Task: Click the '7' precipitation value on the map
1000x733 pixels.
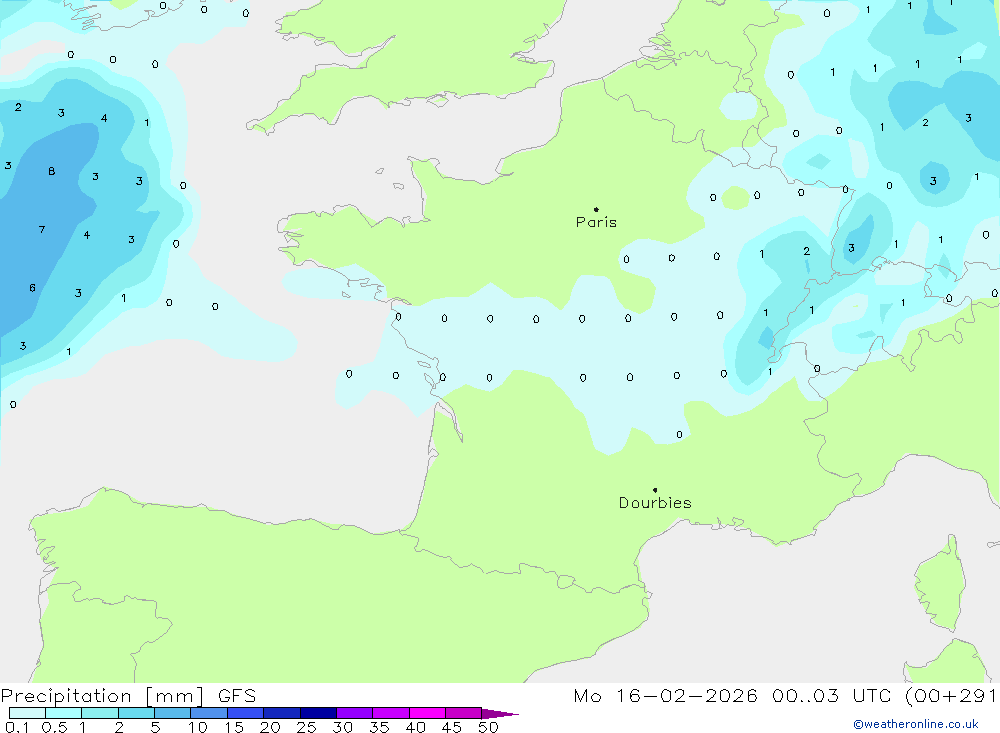Action: pyautogui.click(x=42, y=229)
